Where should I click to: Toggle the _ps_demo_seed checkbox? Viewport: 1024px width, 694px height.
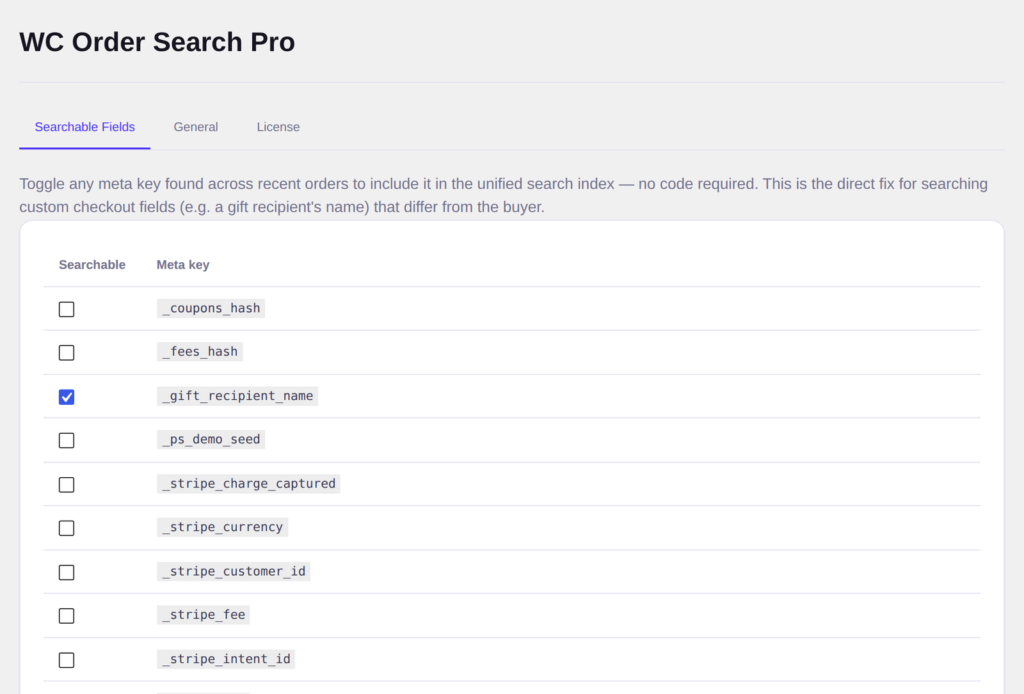coord(67,440)
